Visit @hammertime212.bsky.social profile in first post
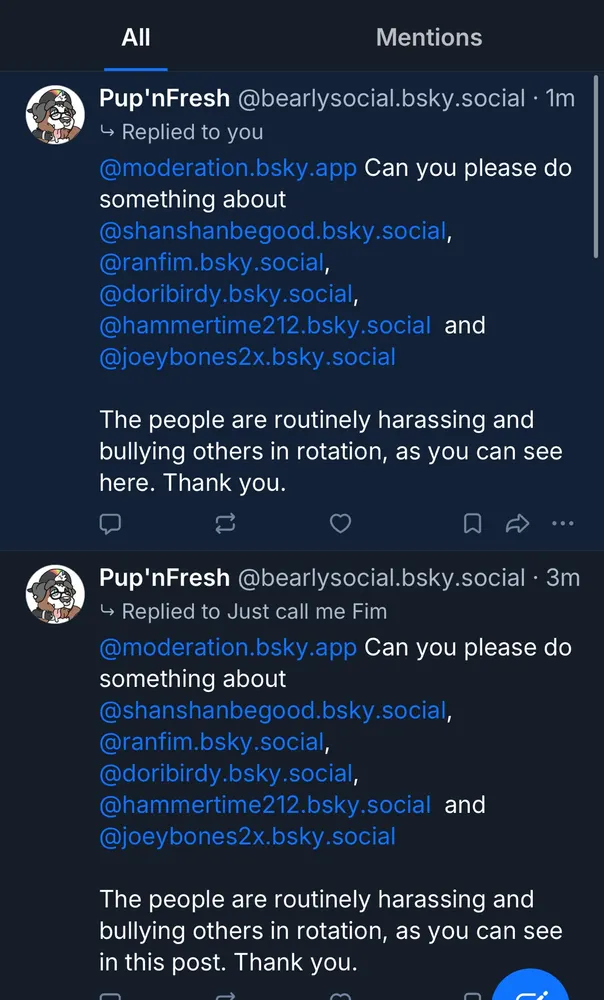 [265, 326]
